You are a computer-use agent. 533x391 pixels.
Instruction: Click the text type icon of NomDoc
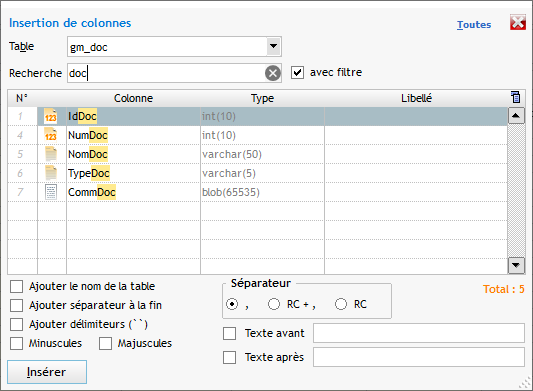51,154
